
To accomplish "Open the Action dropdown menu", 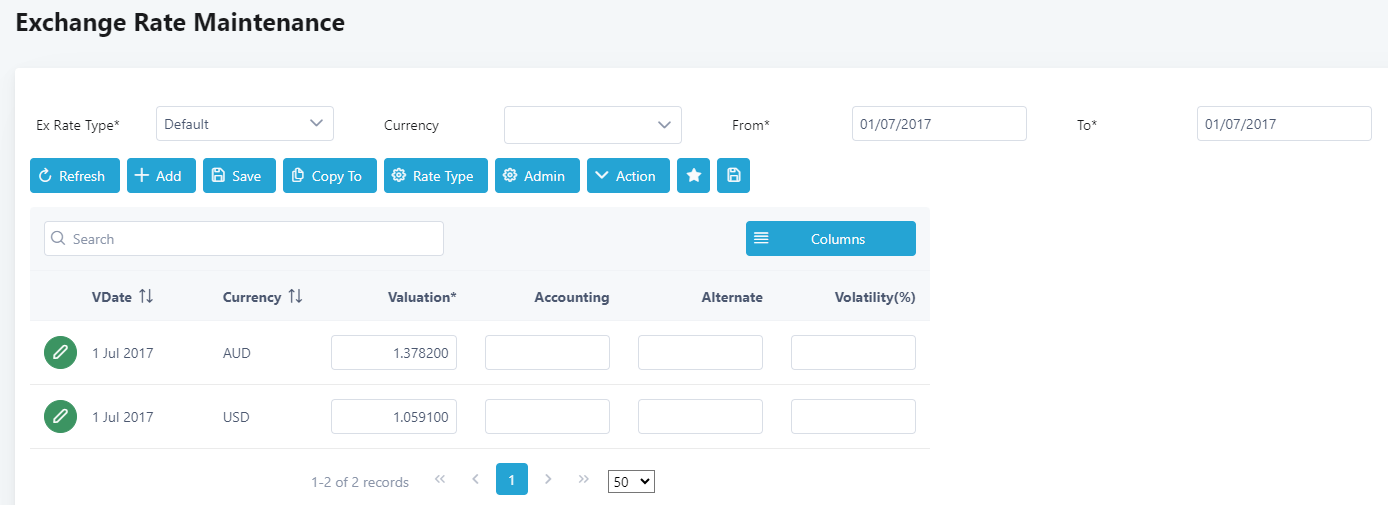I will (628, 176).
